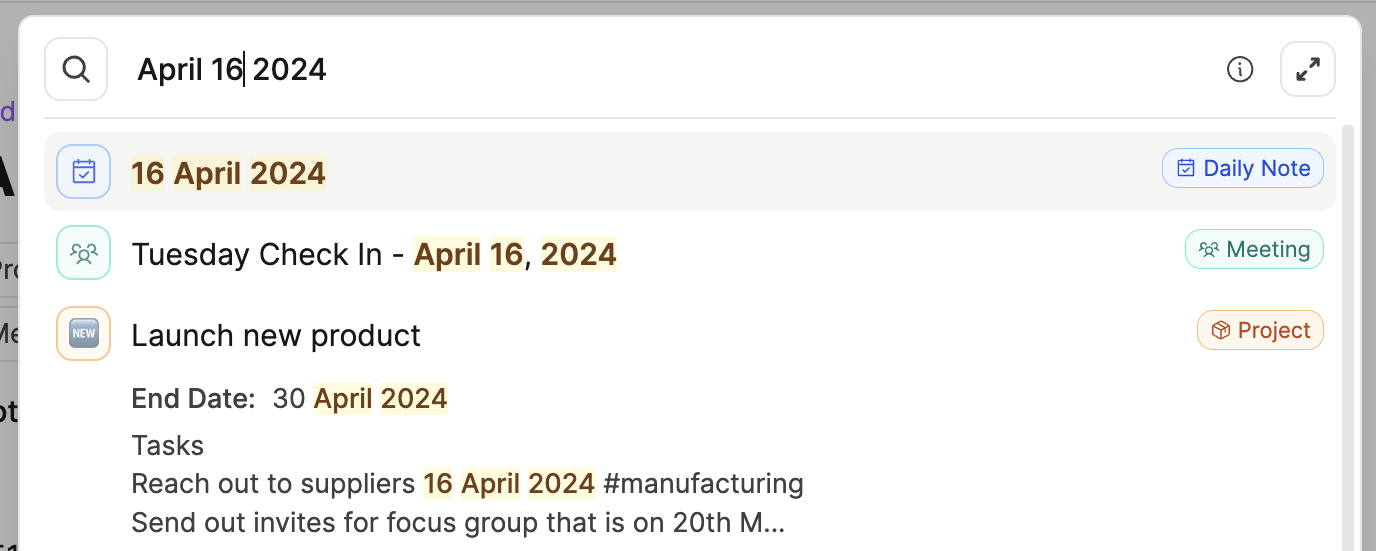Viewport: 1376px width, 551px height.
Task: Focus the search field containing April 16 2024
Action: [600, 69]
